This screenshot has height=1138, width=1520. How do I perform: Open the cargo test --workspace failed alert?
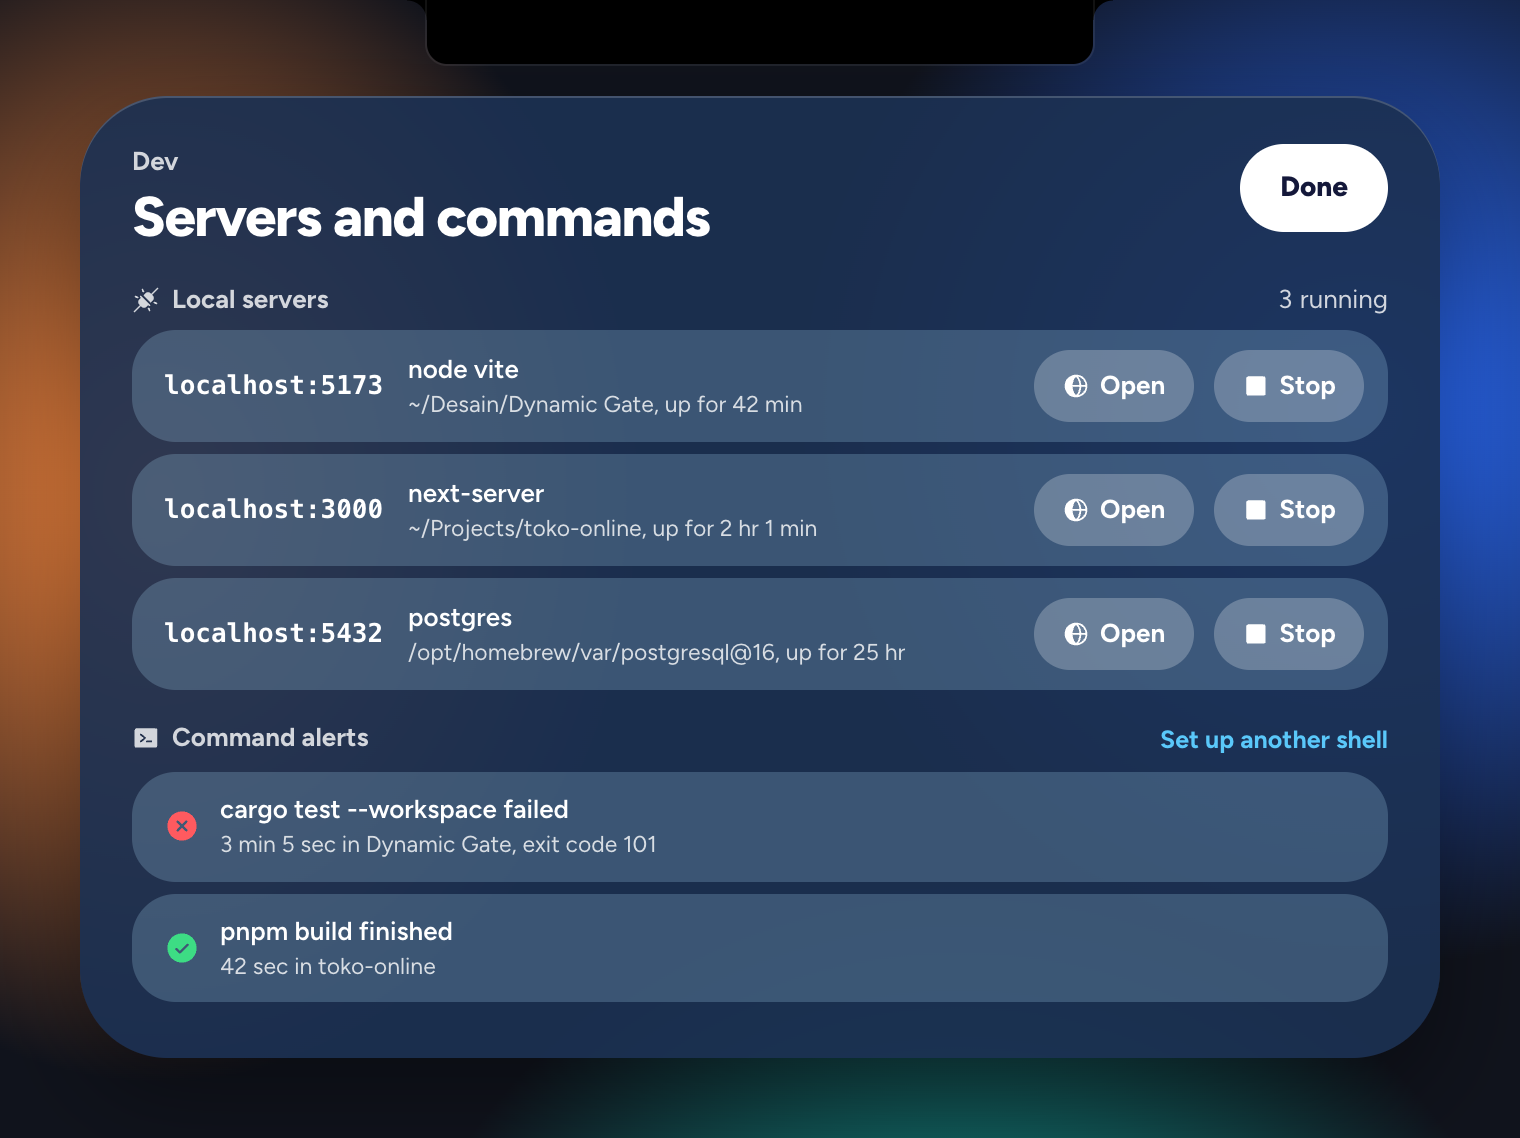pyautogui.click(x=760, y=826)
